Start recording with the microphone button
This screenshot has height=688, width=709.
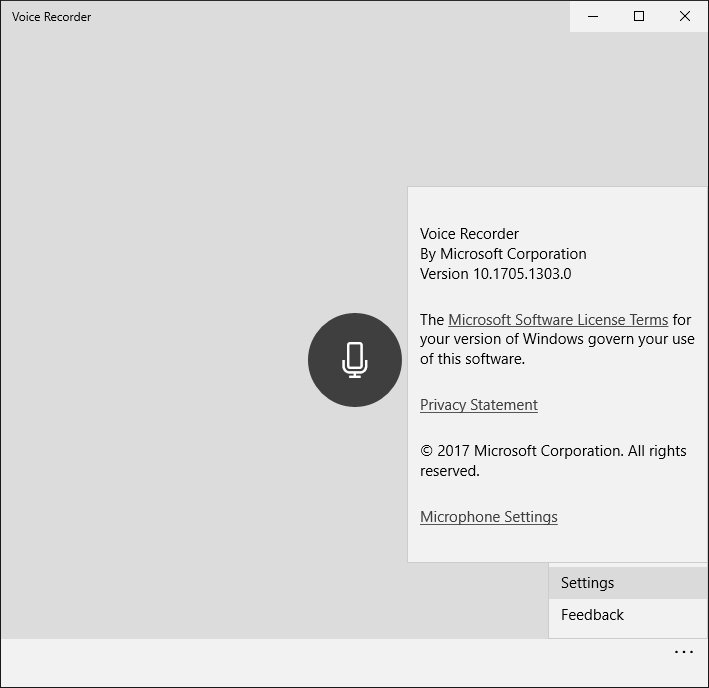(x=354, y=360)
